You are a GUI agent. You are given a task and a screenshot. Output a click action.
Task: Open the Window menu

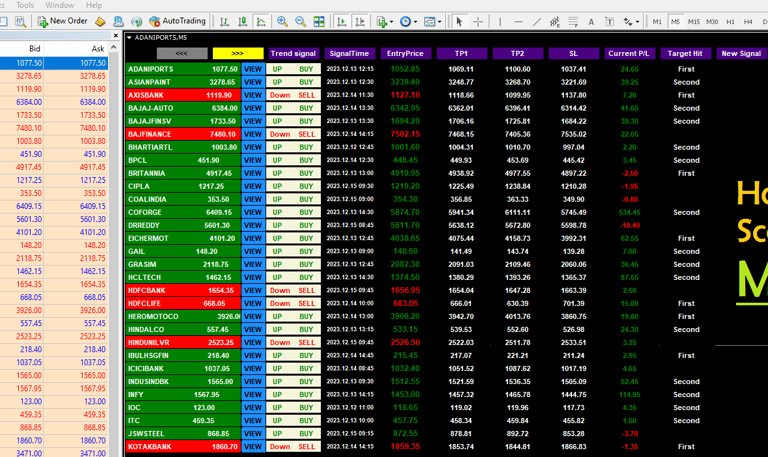[60, 5]
